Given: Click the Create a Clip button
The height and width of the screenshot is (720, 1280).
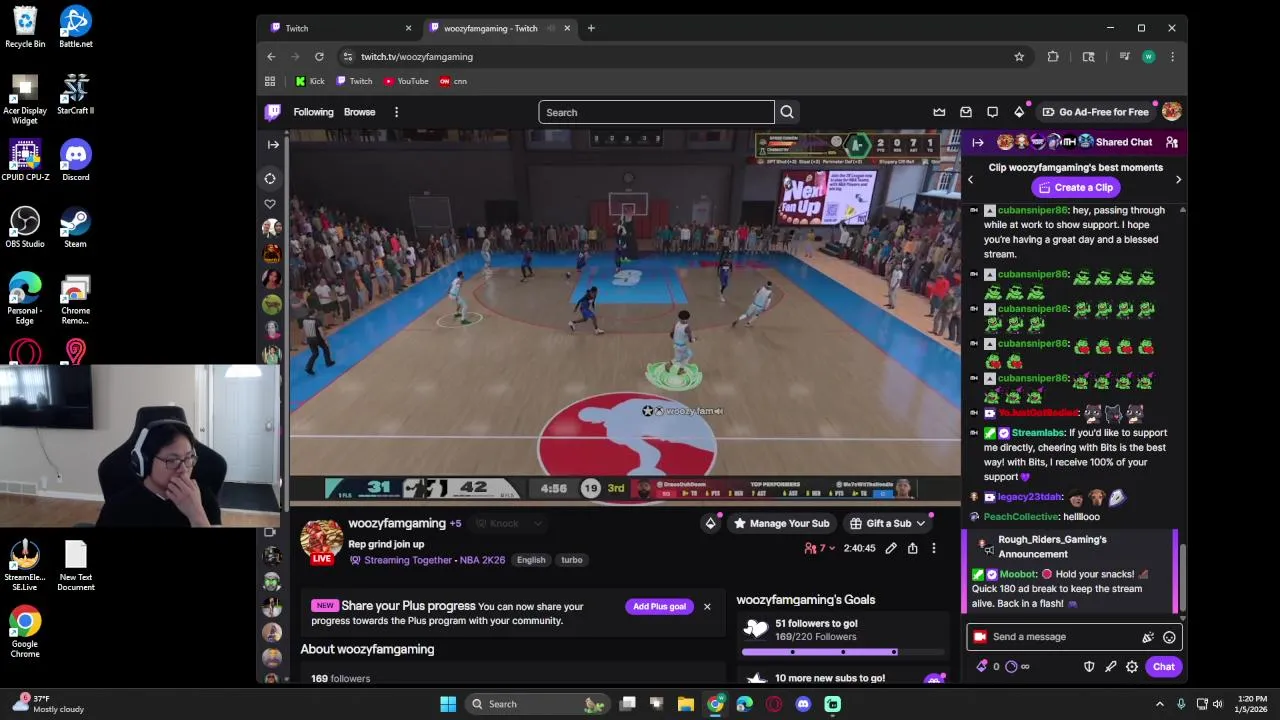Looking at the screenshot, I should (1075, 187).
